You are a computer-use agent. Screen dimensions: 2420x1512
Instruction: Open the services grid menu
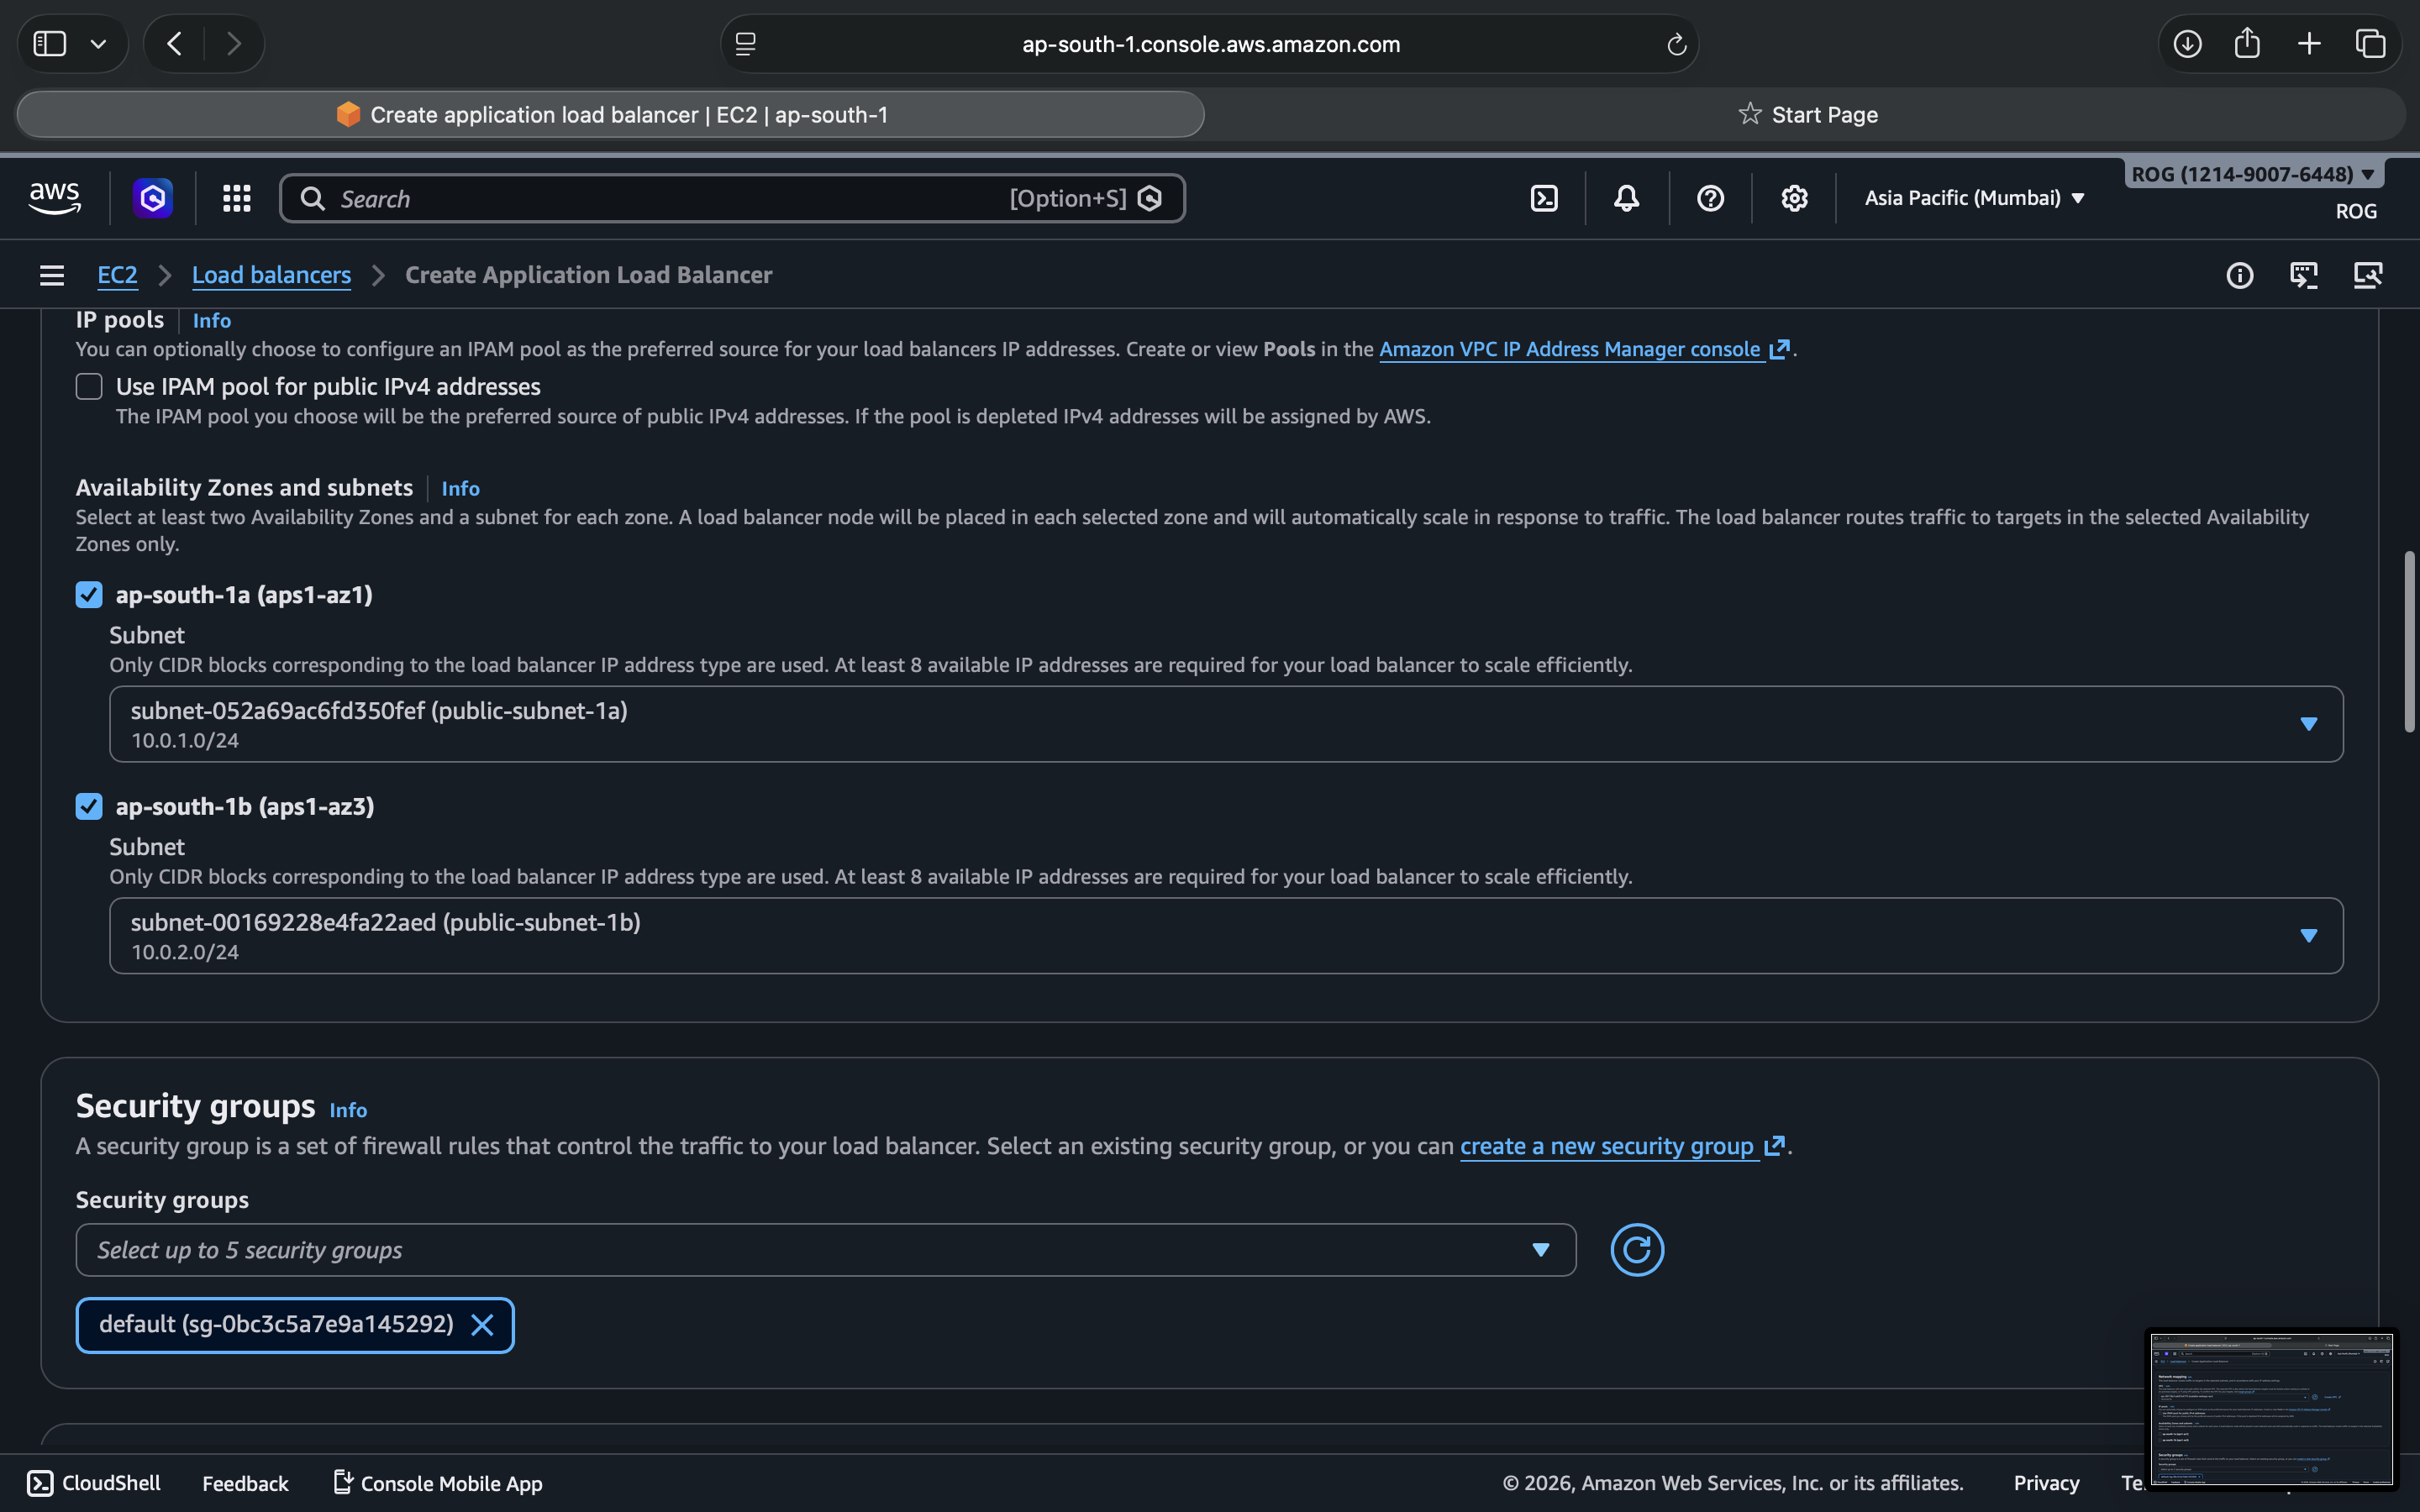click(x=236, y=198)
